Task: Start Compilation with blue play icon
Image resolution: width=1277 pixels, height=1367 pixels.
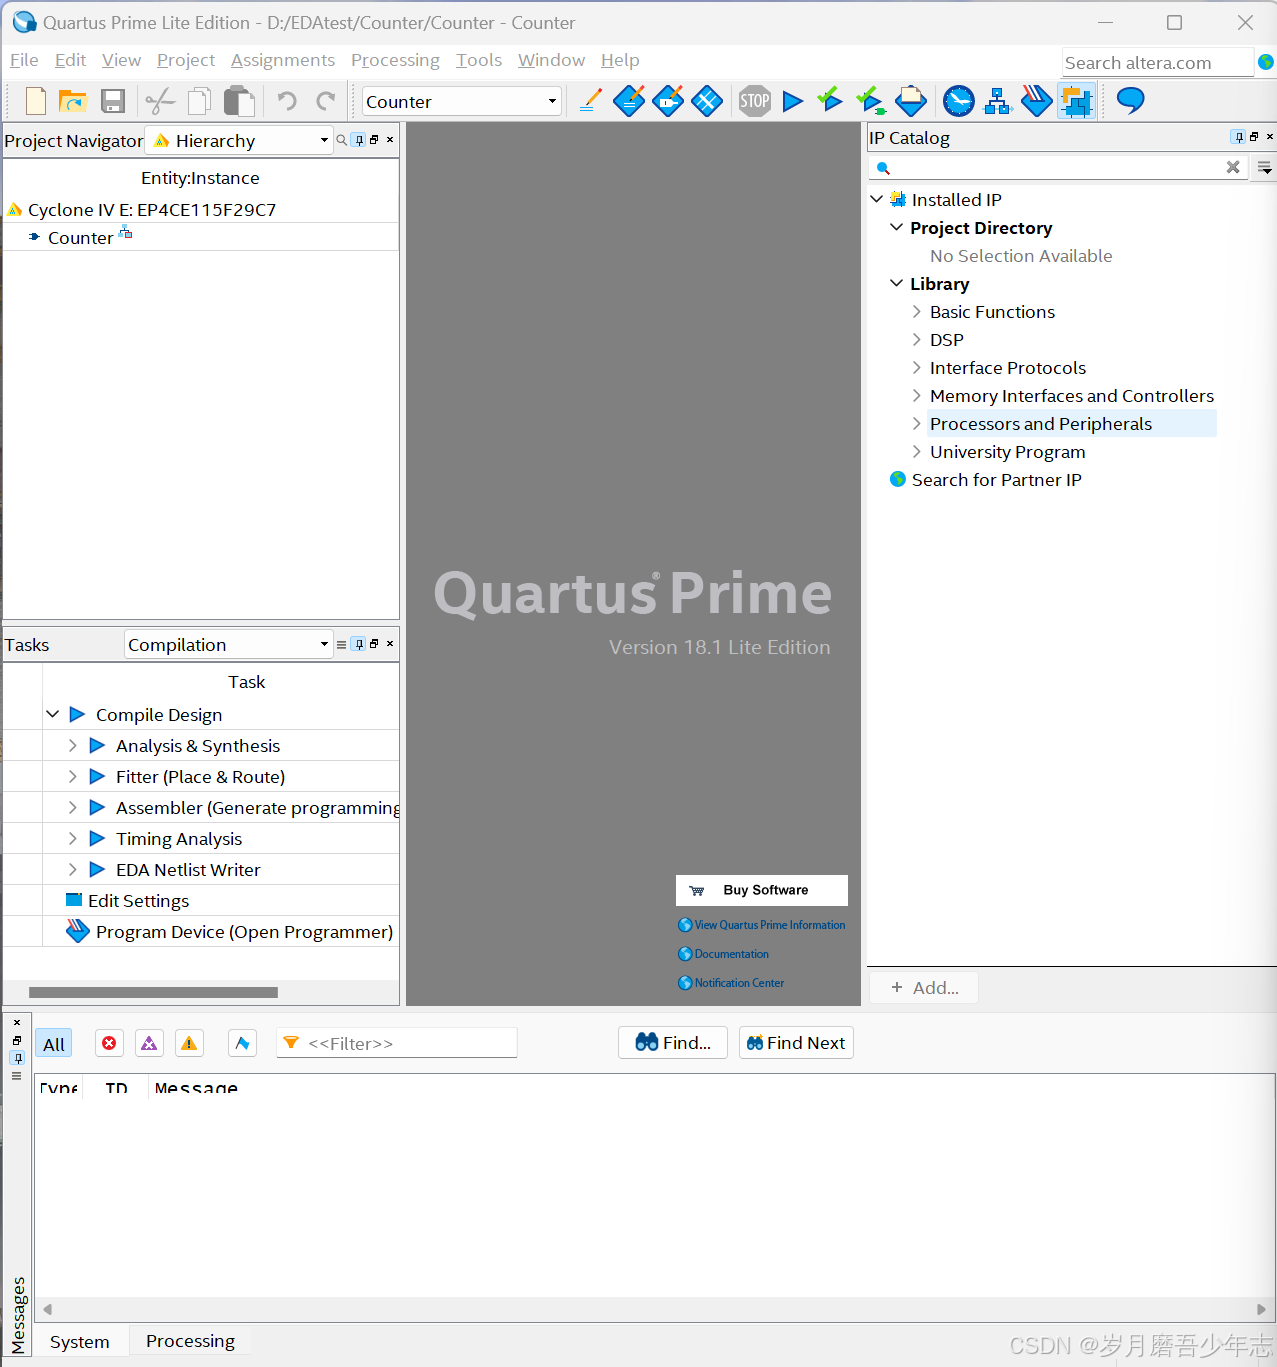Action: 793,101
